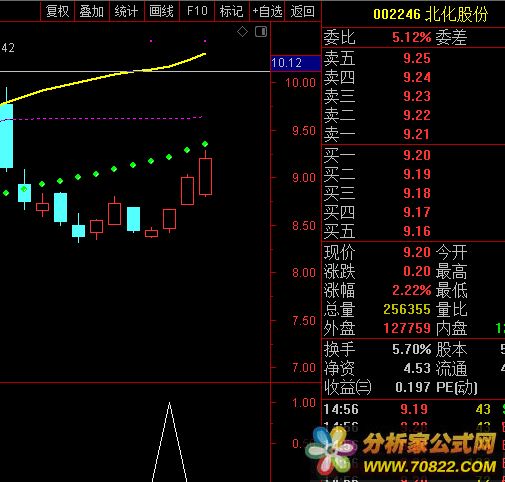Select the 委比 5.12% value

pyautogui.click(x=411, y=37)
